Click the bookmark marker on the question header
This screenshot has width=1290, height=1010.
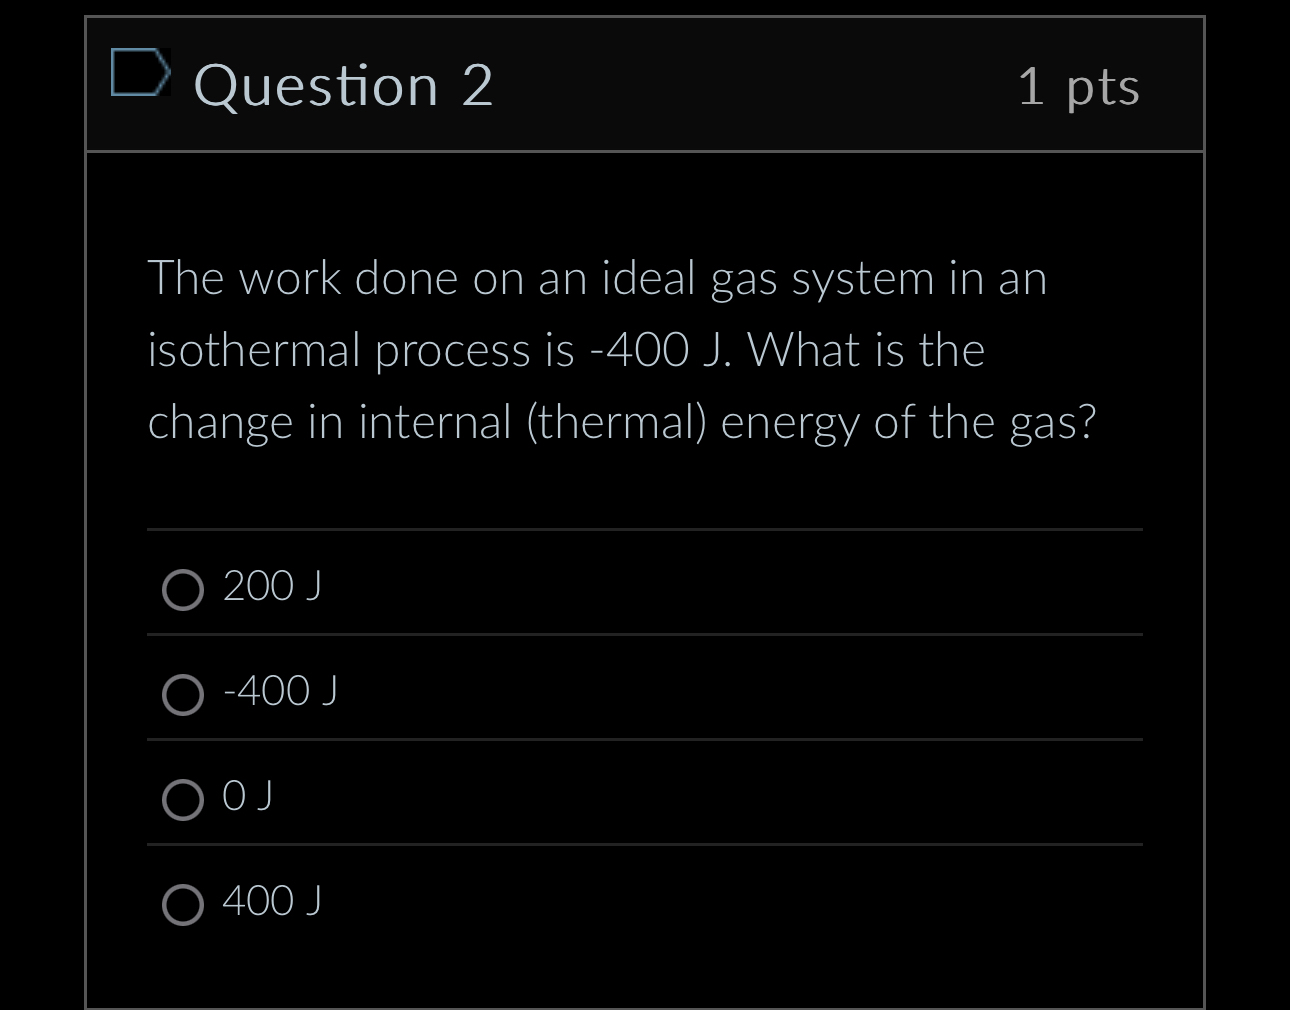(x=141, y=74)
